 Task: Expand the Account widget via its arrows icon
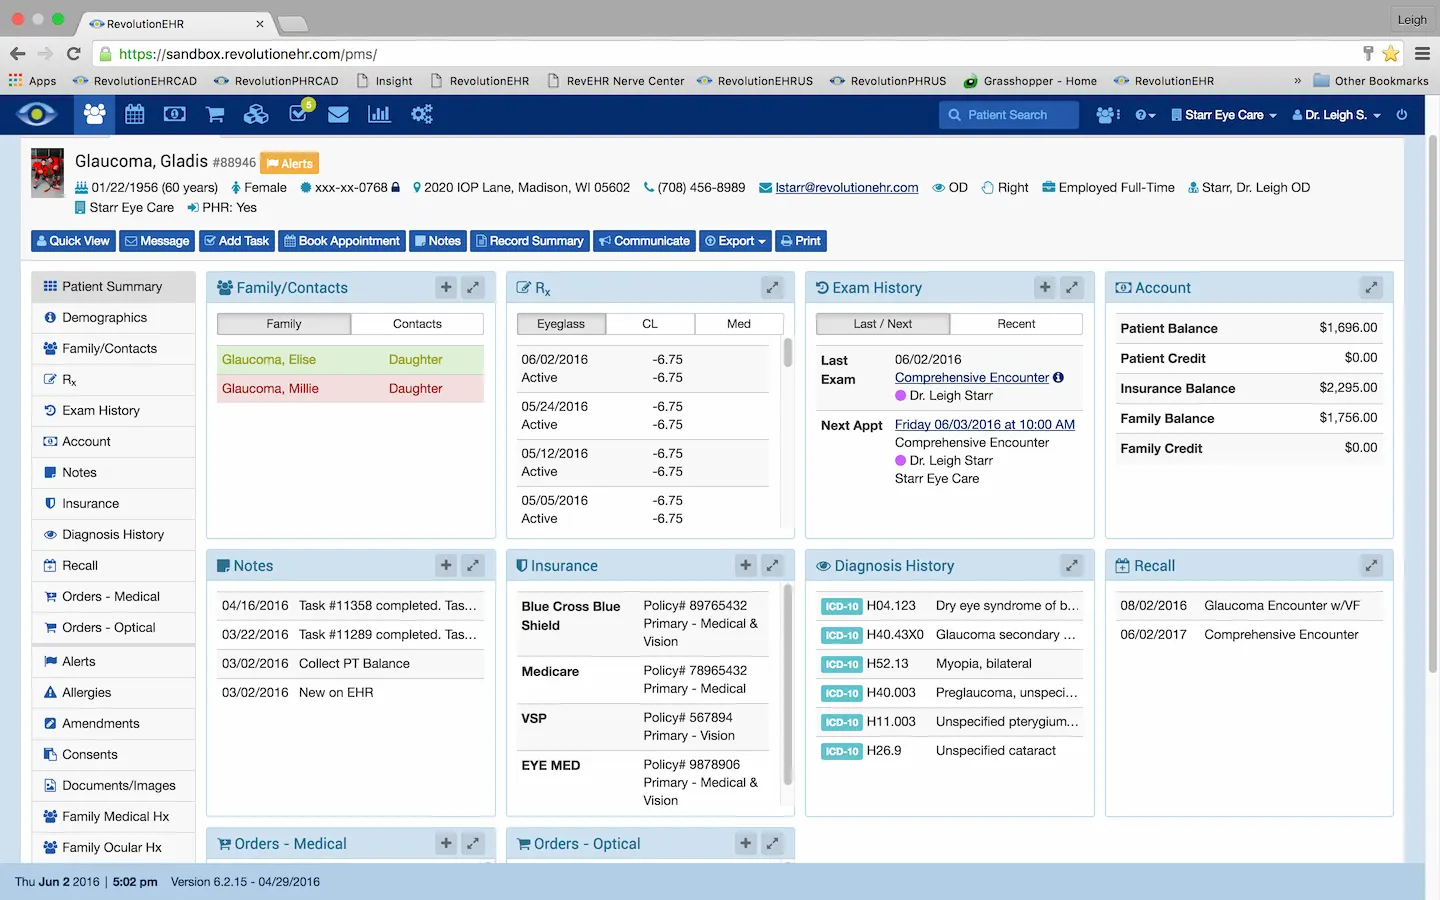pyautogui.click(x=1371, y=287)
